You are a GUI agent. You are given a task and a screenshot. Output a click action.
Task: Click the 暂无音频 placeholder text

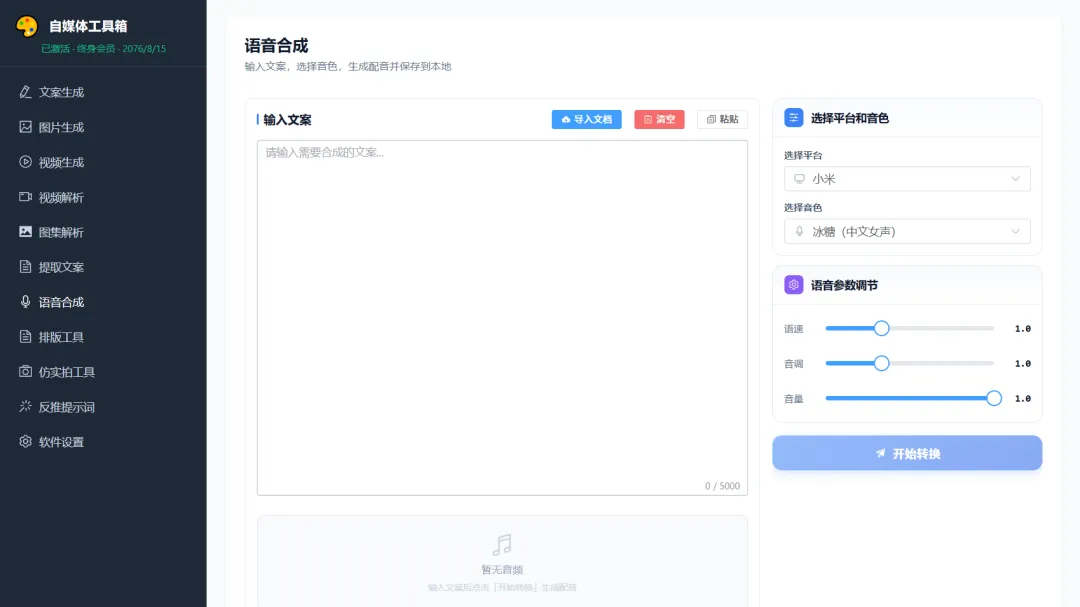point(502,570)
